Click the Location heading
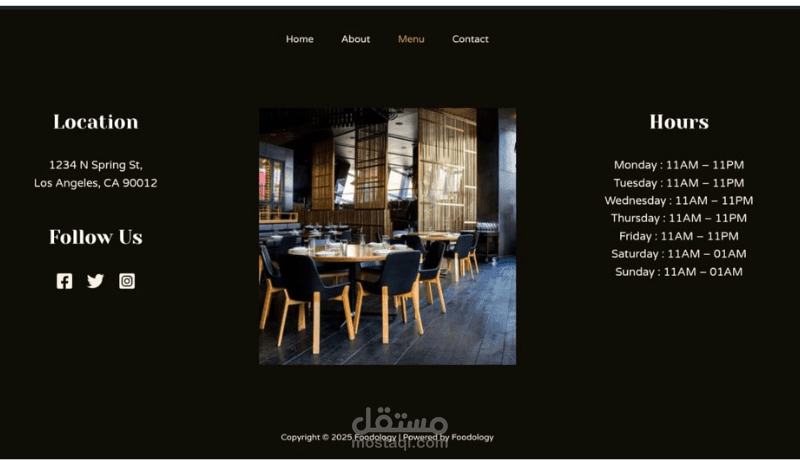Viewport: 800px width, 460px height. tap(96, 122)
